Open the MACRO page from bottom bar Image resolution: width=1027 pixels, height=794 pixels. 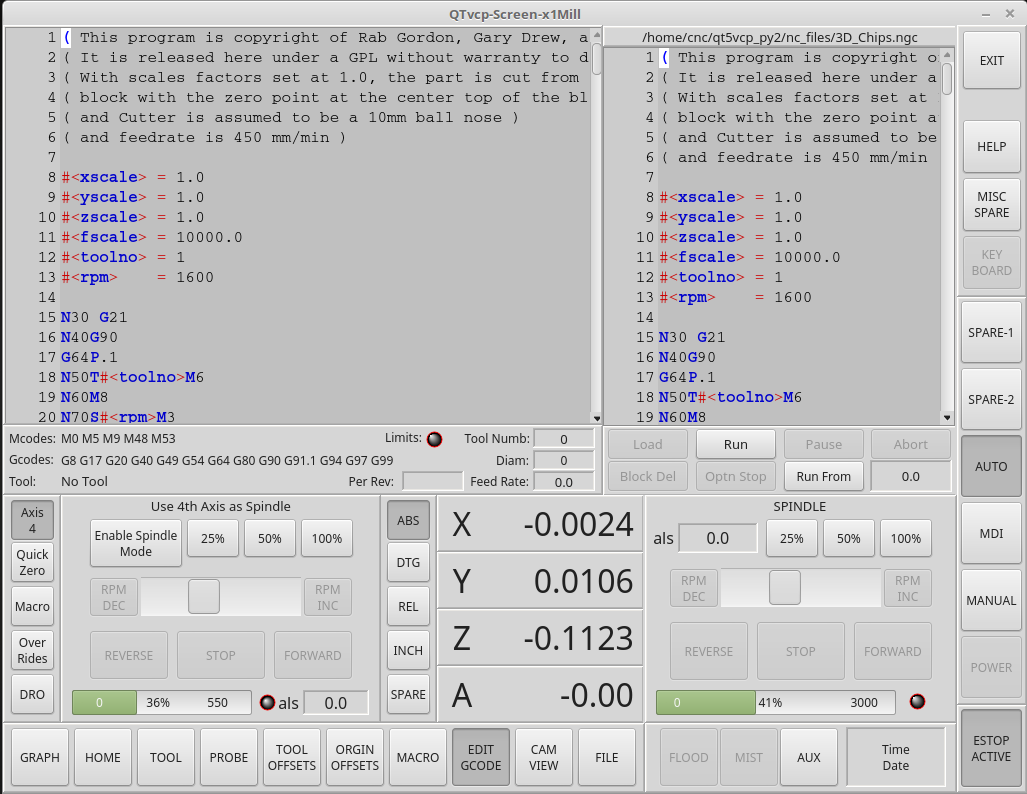(x=418, y=757)
